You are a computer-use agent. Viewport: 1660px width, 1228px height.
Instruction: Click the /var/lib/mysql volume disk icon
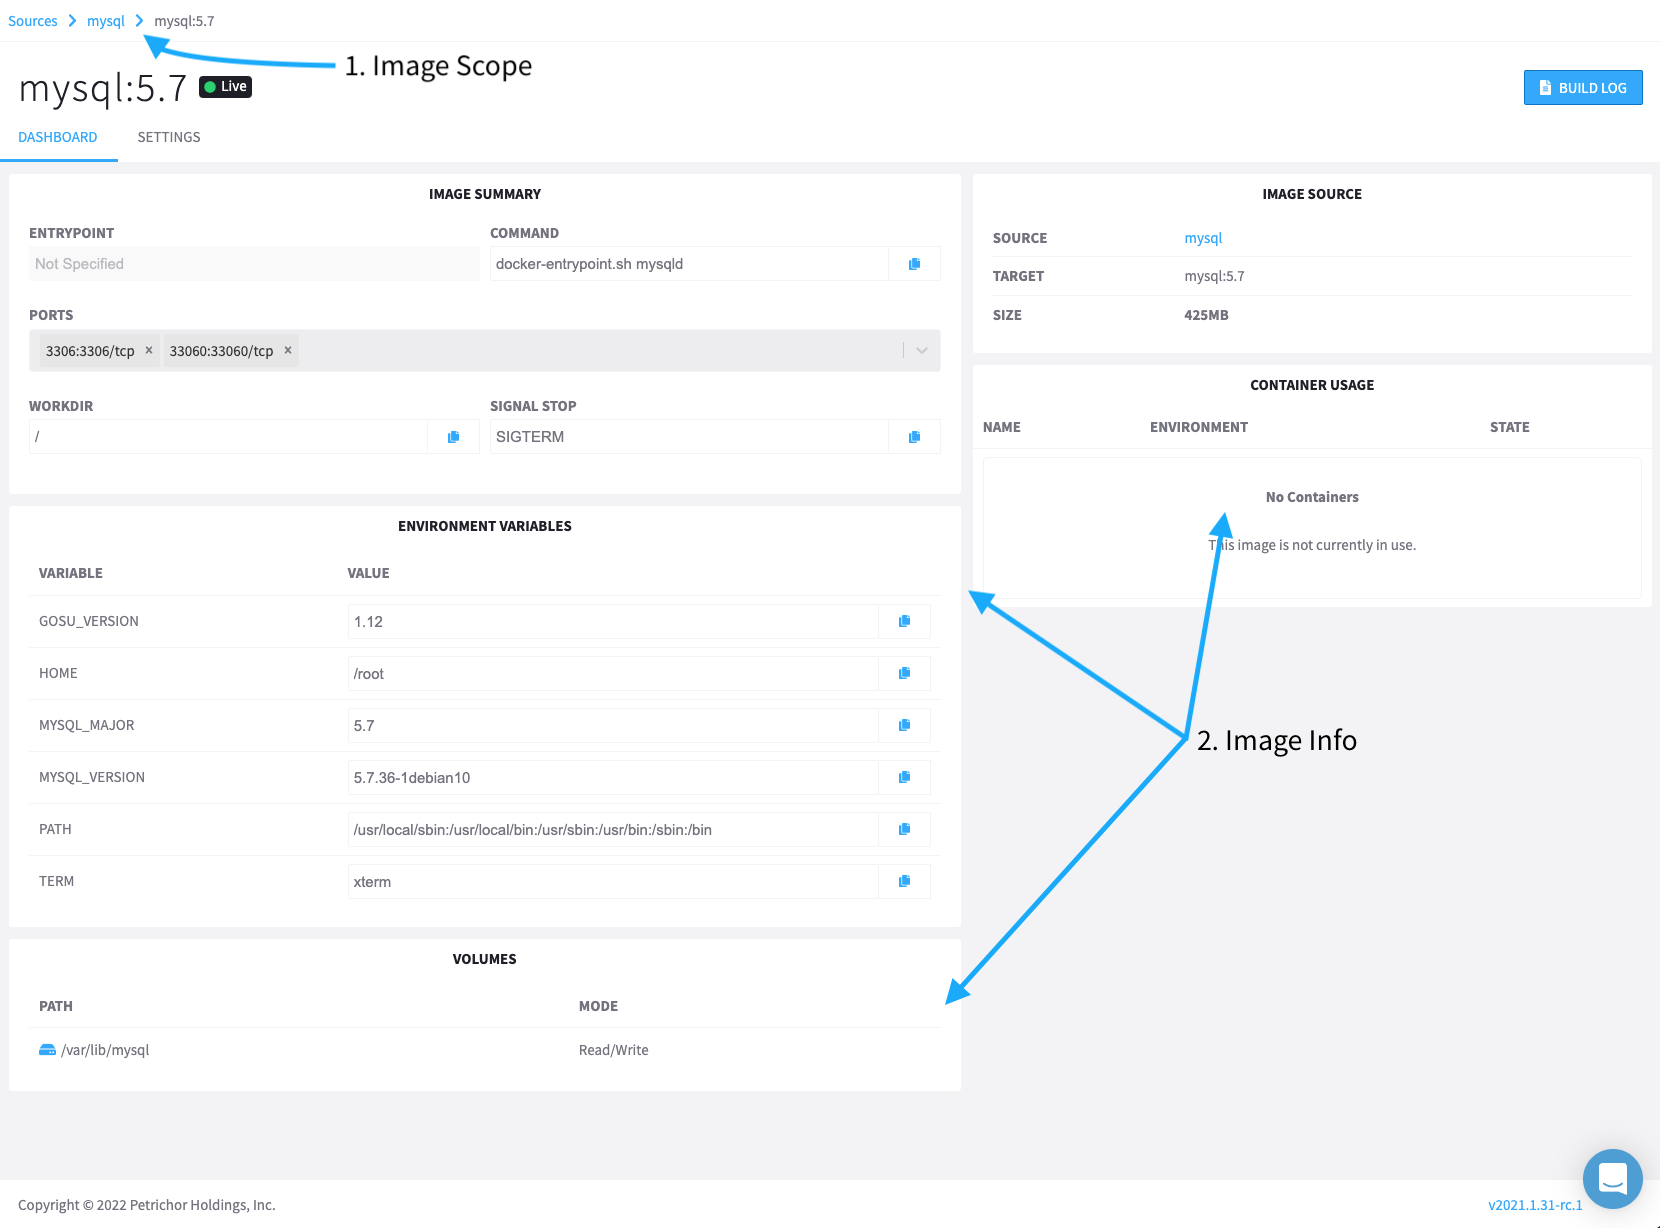click(47, 1050)
